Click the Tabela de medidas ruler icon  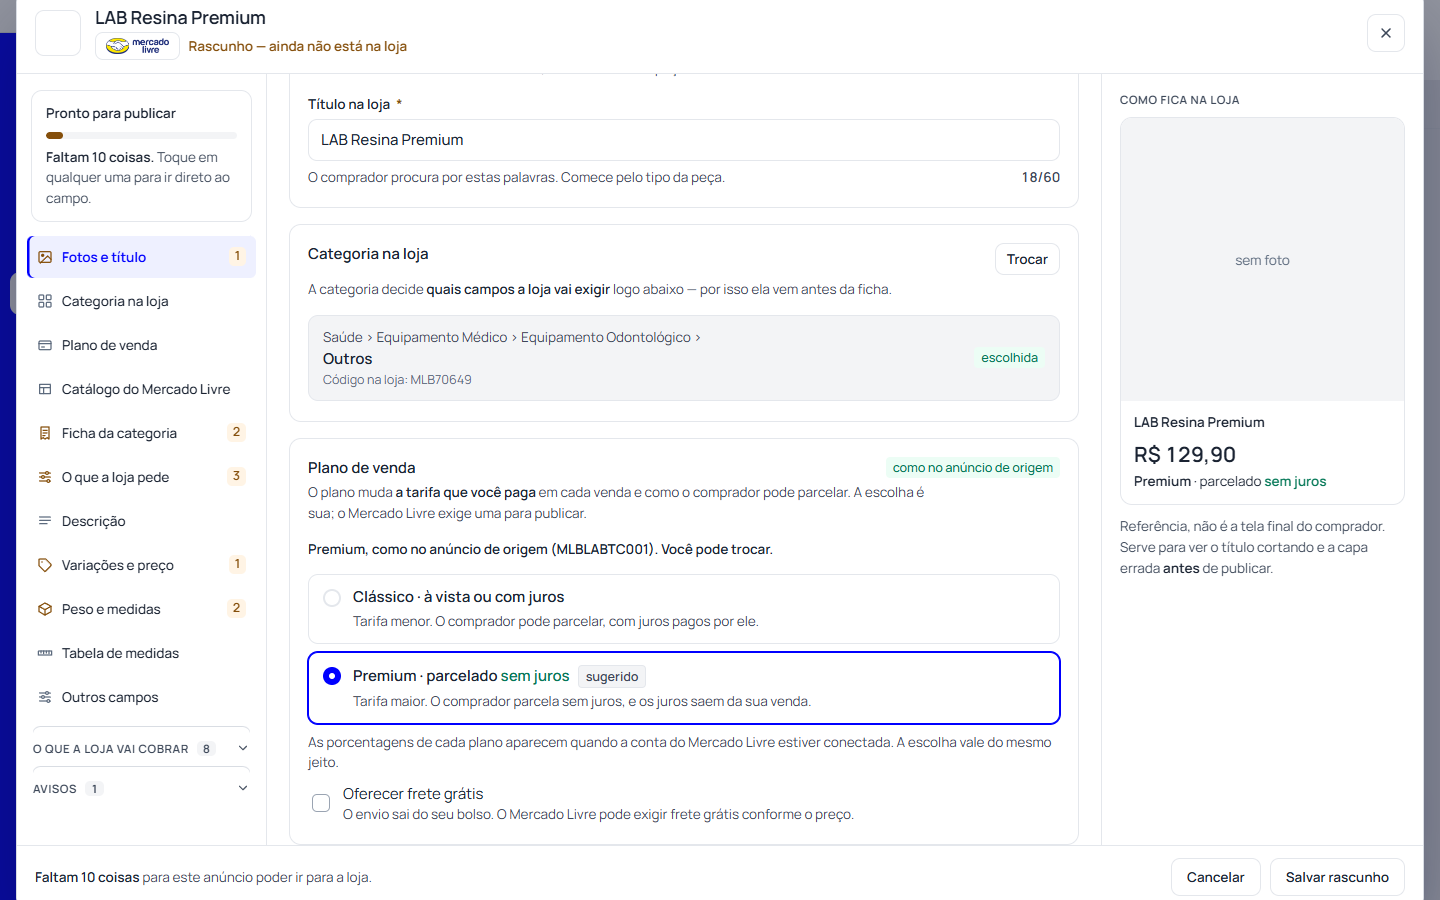coord(45,653)
